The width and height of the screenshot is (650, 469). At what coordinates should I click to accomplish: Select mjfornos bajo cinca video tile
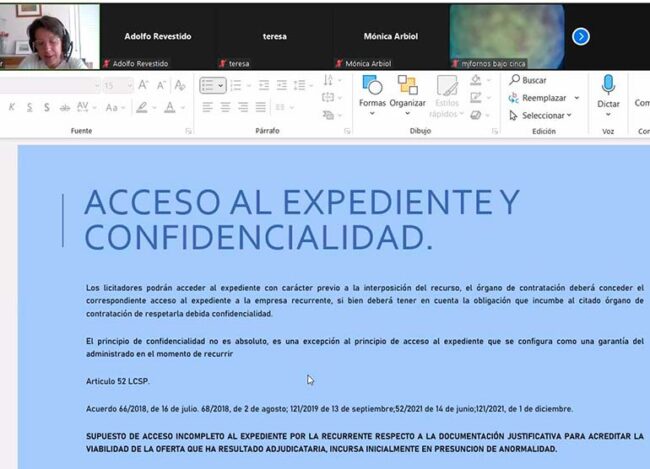click(x=507, y=36)
